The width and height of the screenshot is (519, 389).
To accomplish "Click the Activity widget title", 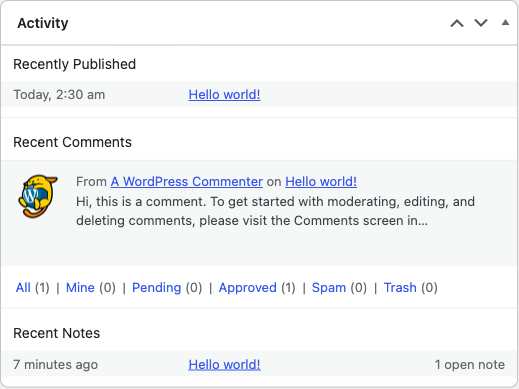I will [x=43, y=23].
